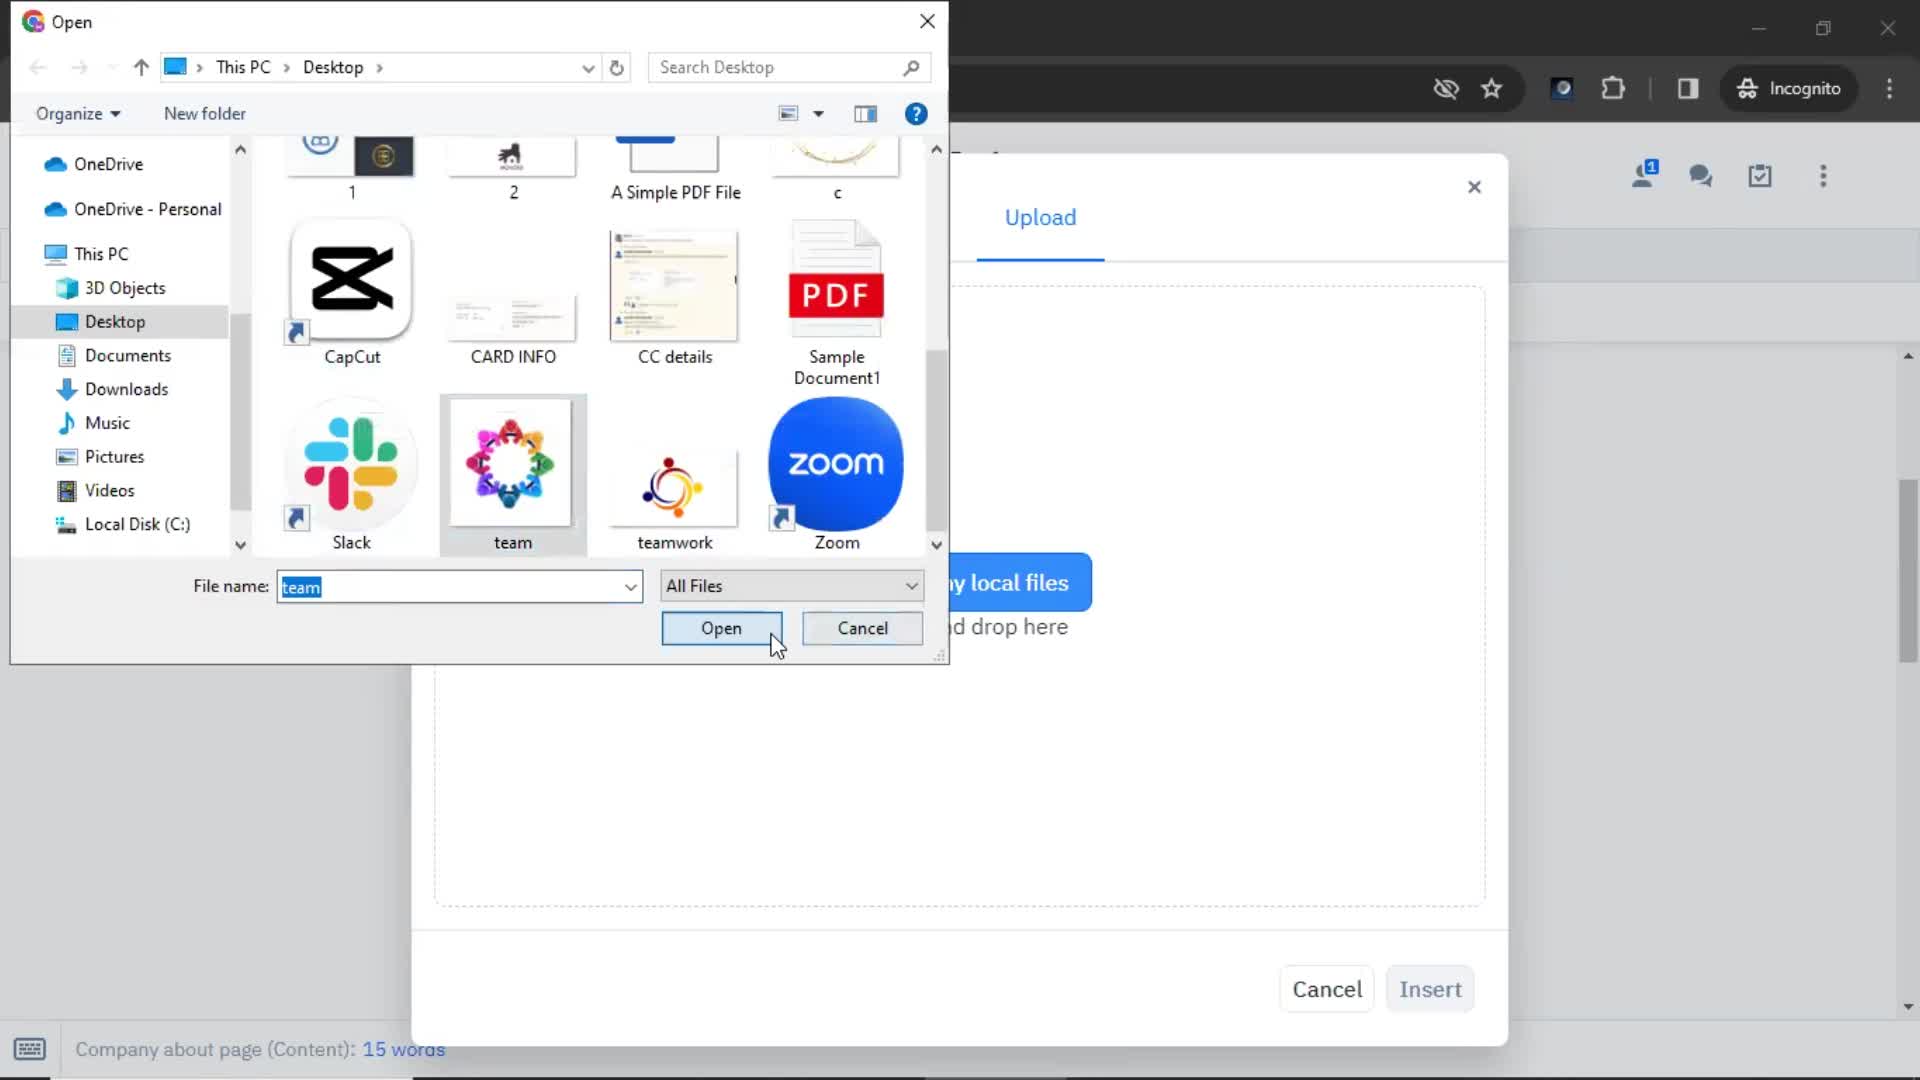Image resolution: width=1920 pixels, height=1080 pixels.
Task: Select the Slack shortcut icon
Action: coord(351,475)
